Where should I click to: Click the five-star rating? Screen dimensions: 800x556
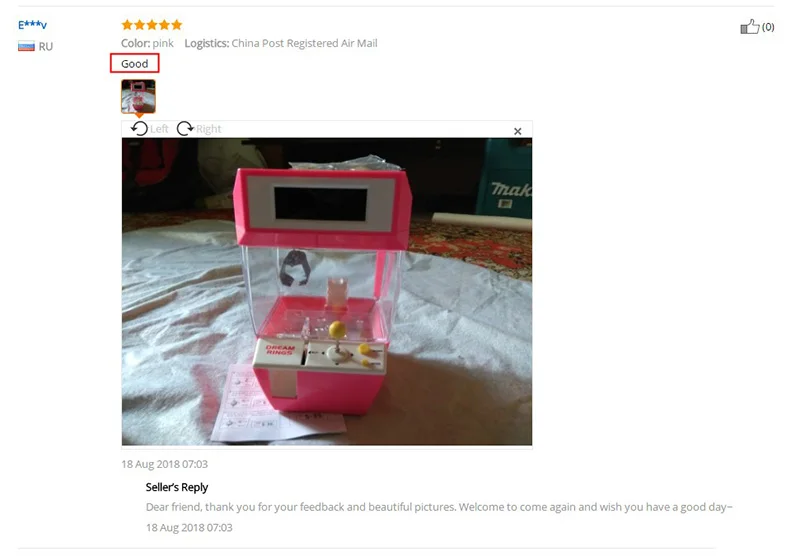click(152, 24)
